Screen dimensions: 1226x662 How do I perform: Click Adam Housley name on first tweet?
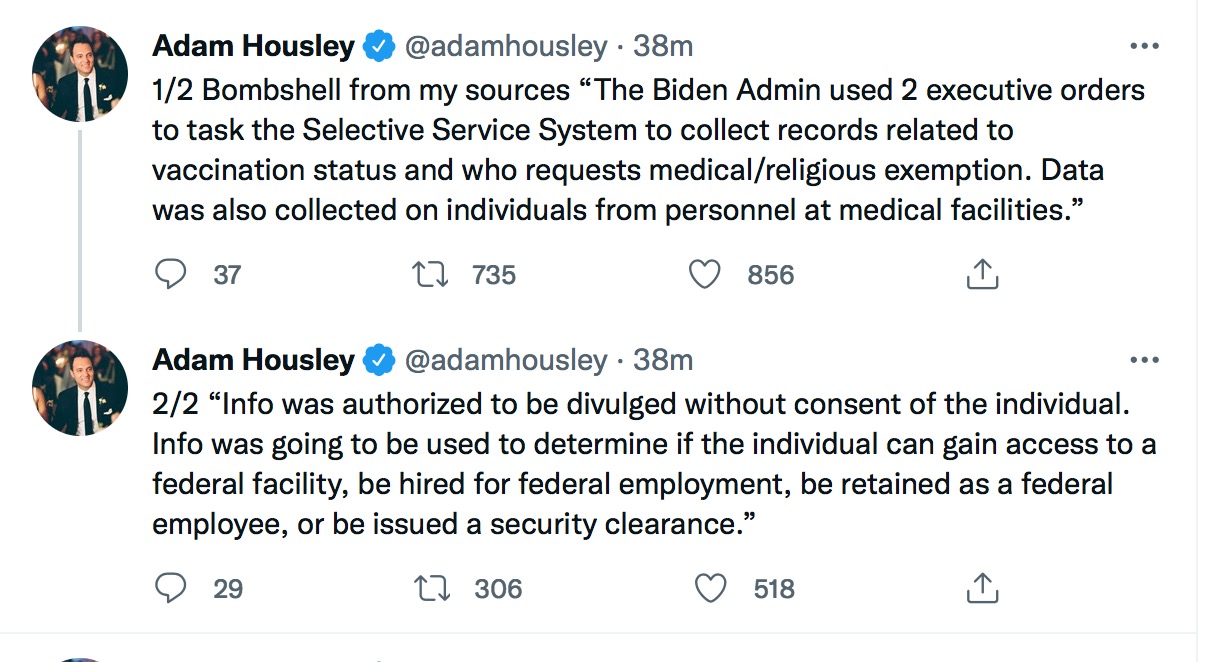click(253, 46)
